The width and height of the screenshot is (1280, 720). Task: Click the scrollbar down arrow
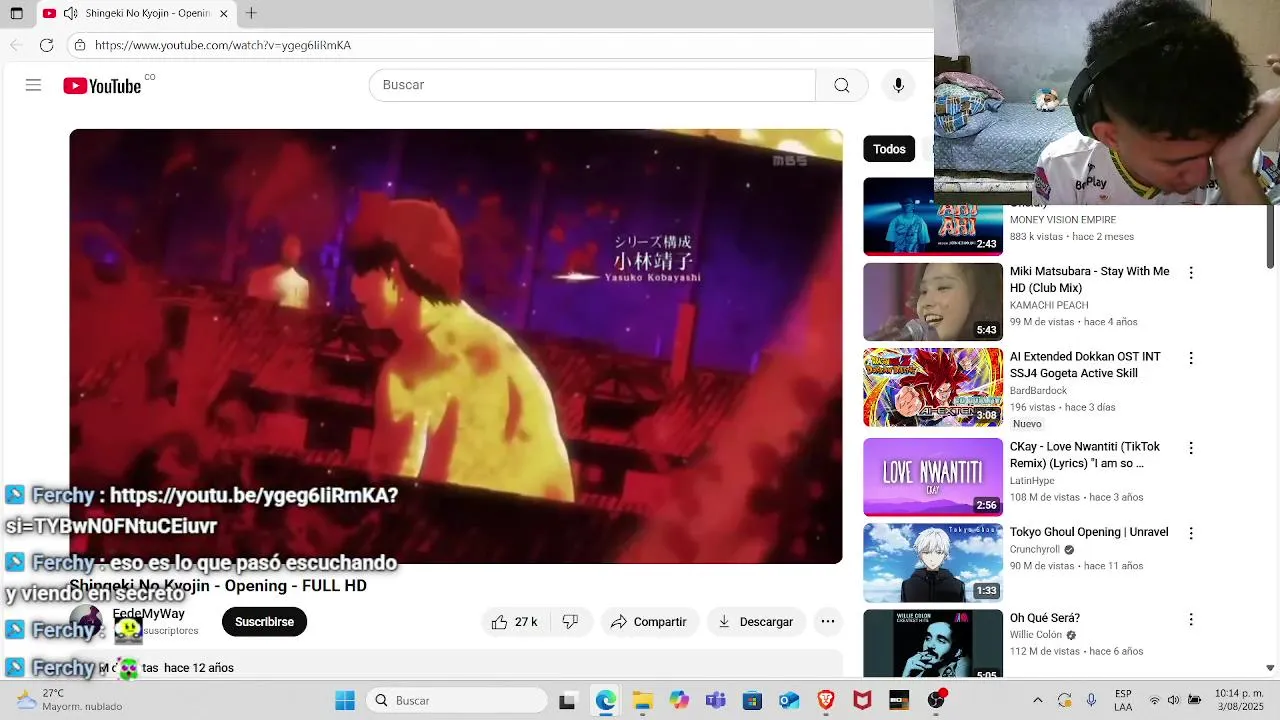coord(1271,668)
